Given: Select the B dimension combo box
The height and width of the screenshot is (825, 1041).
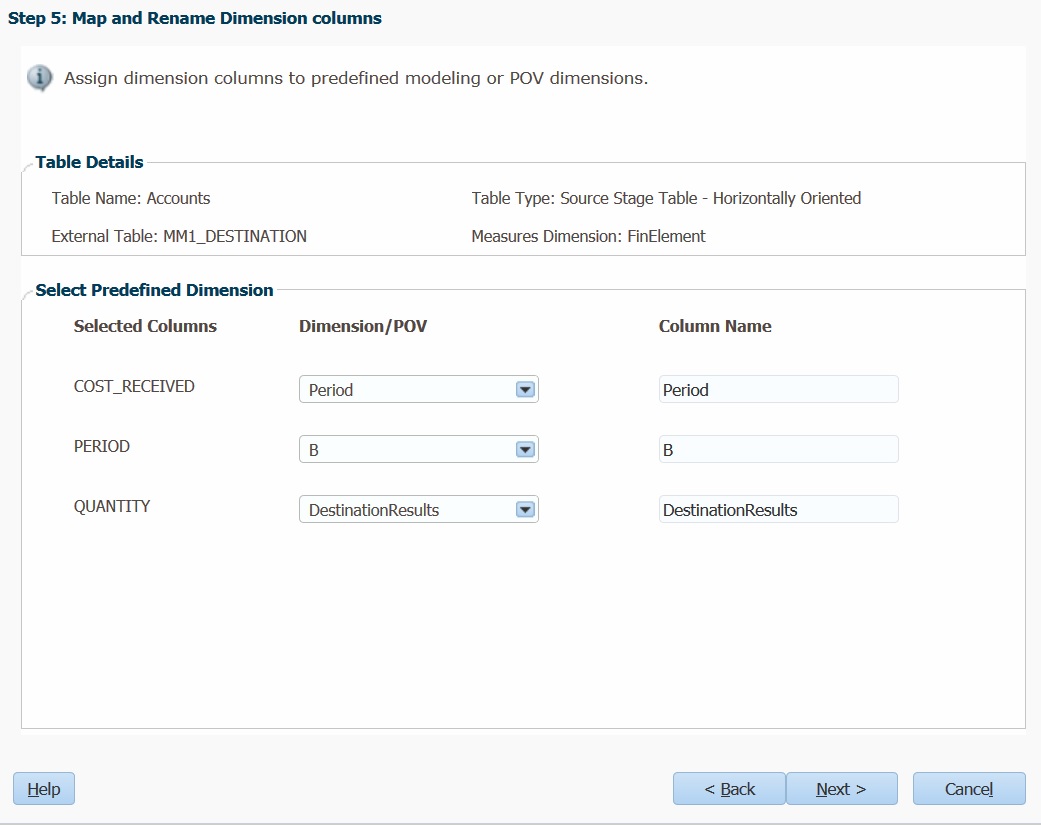Looking at the screenshot, I should coord(418,450).
